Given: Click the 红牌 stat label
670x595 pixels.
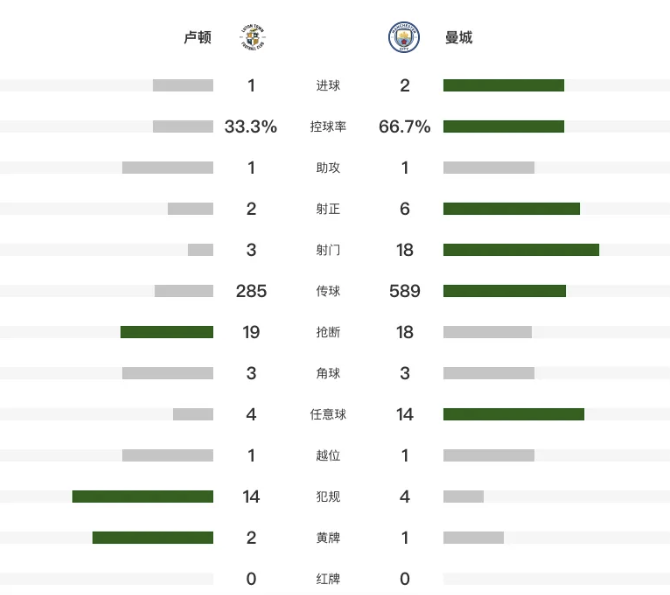Looking at the screenshot, I should (x=328, y=579).
